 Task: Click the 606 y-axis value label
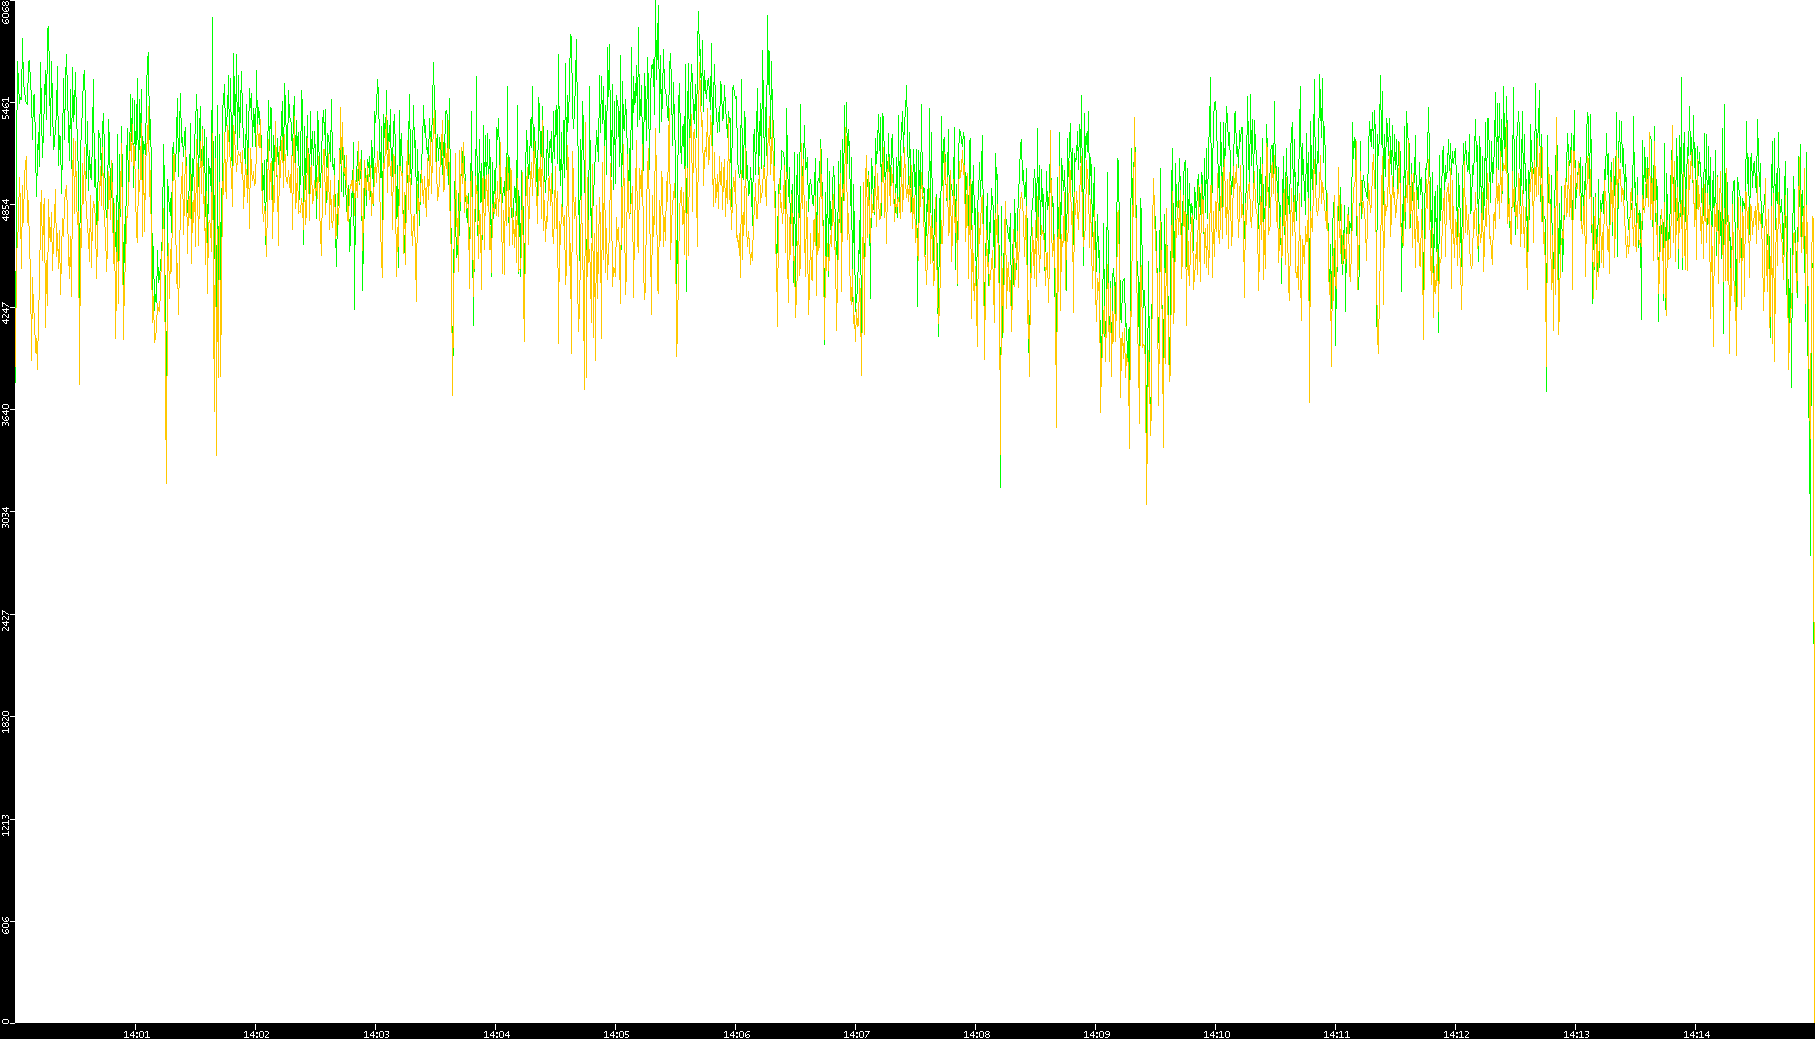tap(7, 925)
